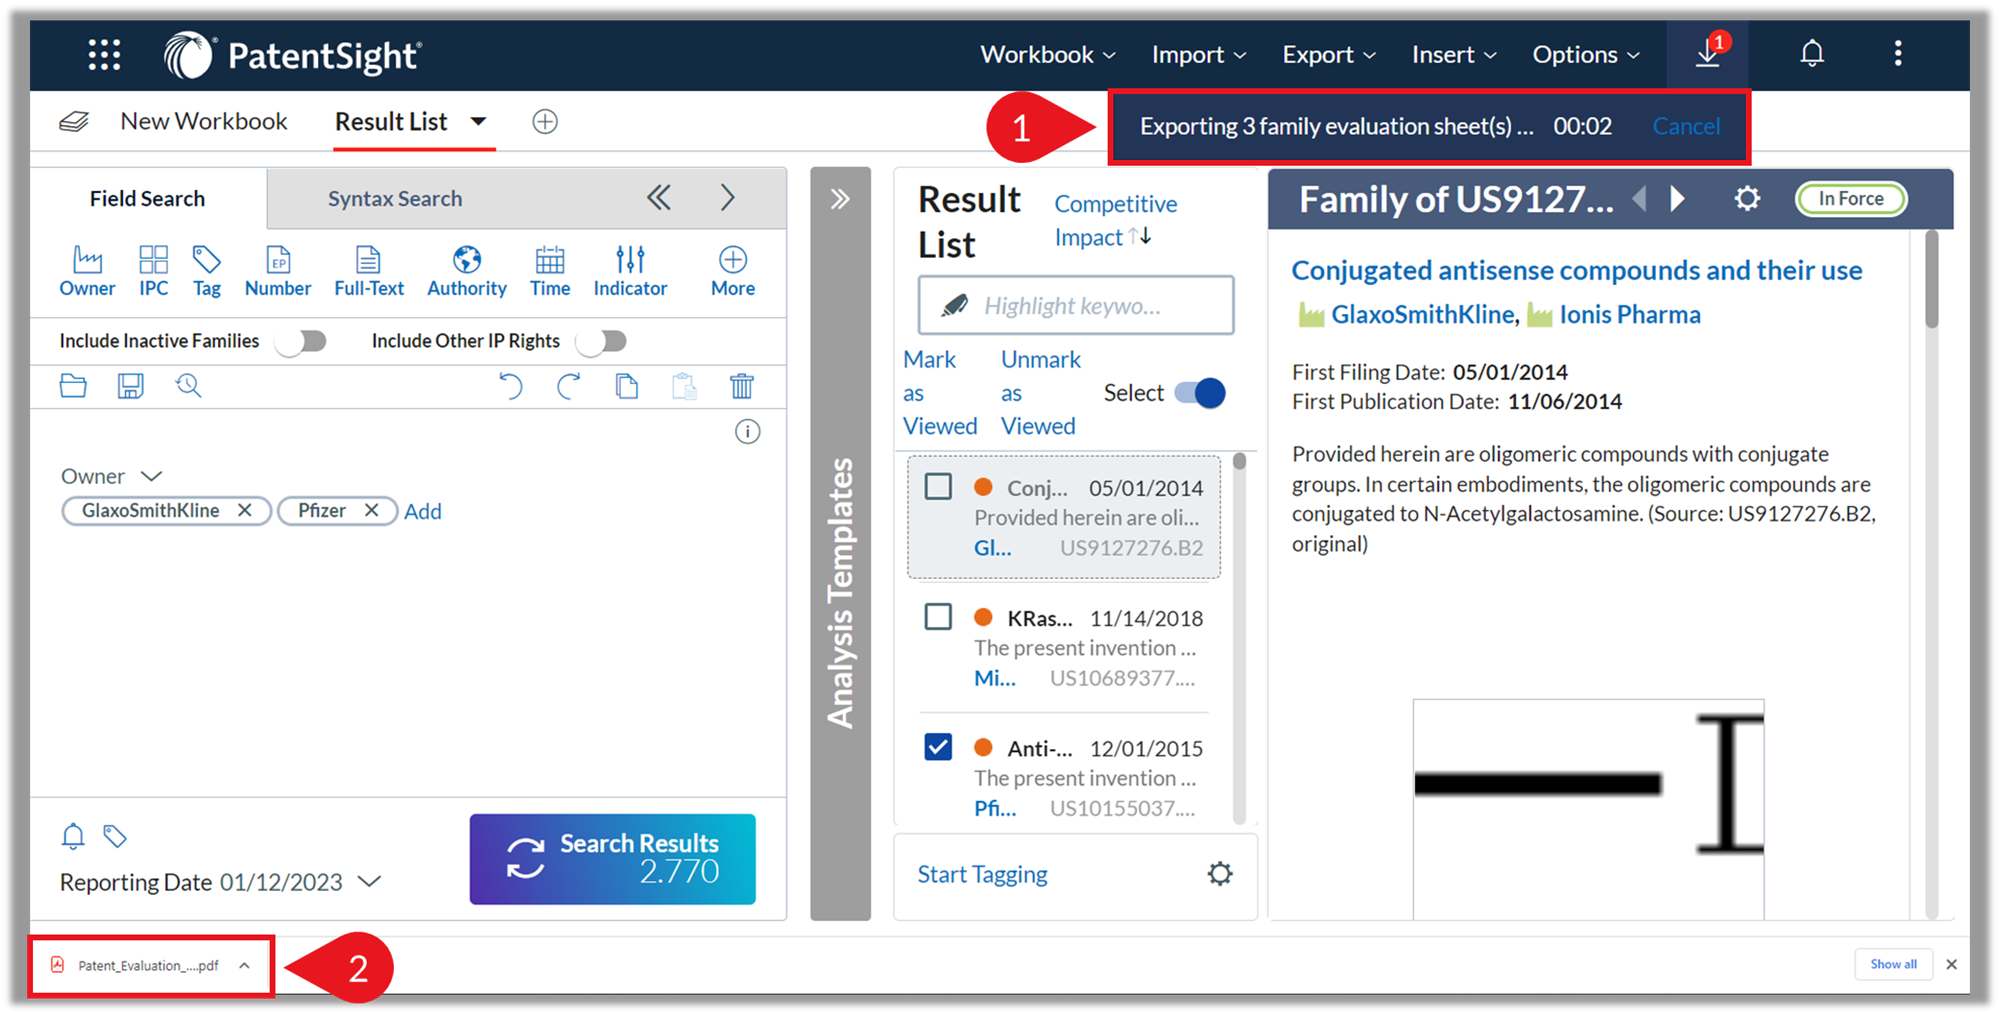The height and width of the screenshot is (1015, 2000).
Task: Expand the Result List tab dropdown arrow
Action: pos(479,122)
